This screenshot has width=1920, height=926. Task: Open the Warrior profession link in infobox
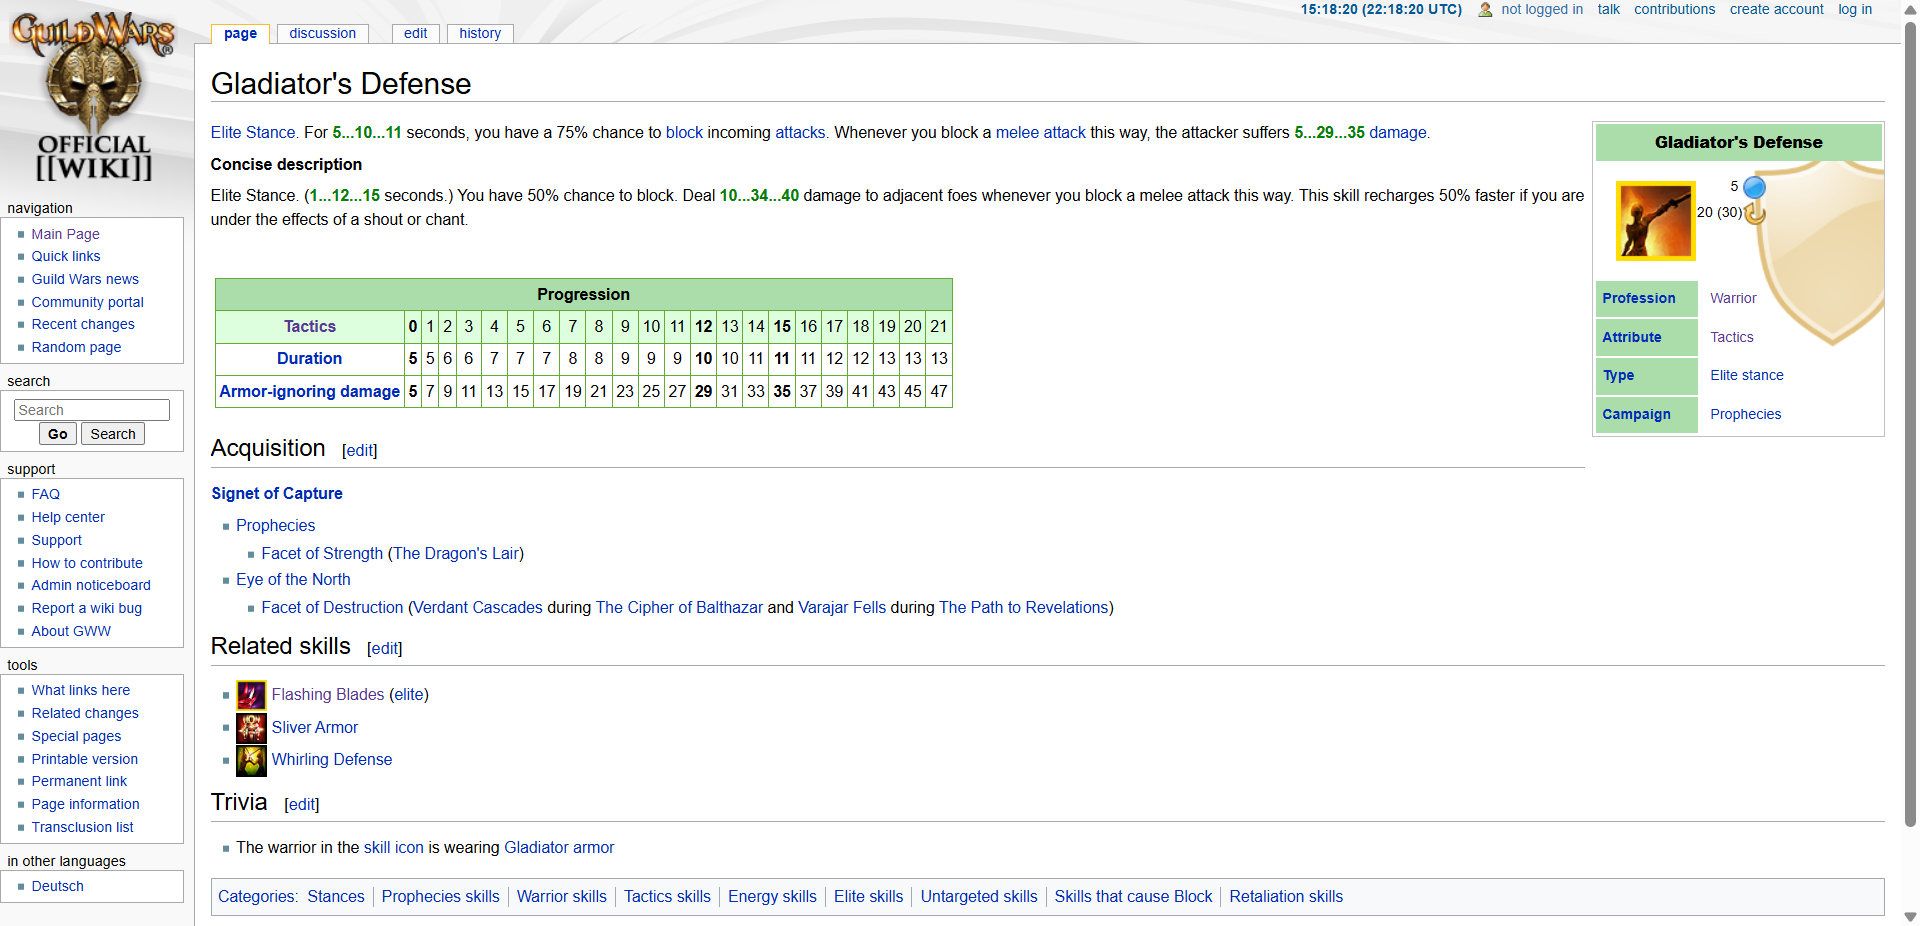pyautogui.click(x=1733, y=298)
